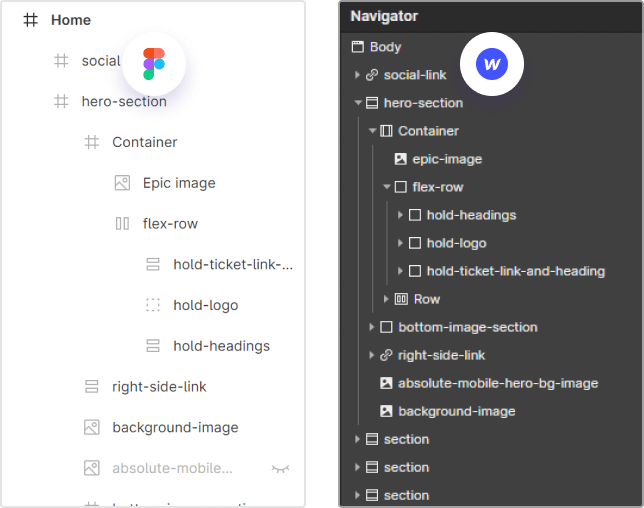Click the frame icon next to Home
Image resolution: width=644 pixels, height=508 pixels.
[31, 20]
